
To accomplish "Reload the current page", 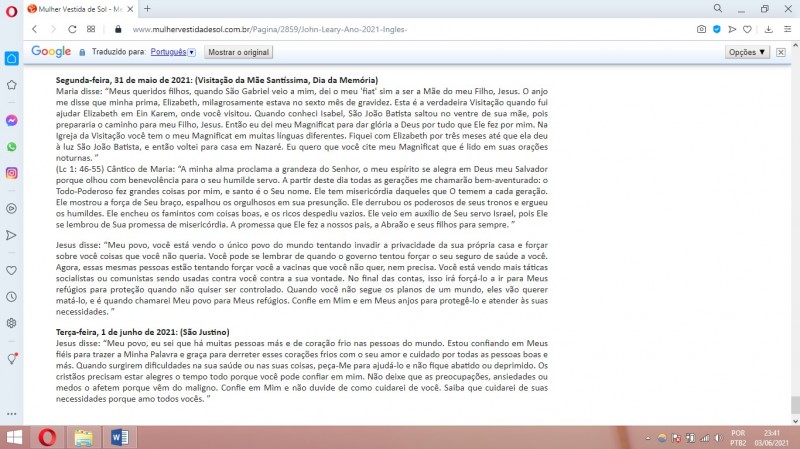I will 69,29.
